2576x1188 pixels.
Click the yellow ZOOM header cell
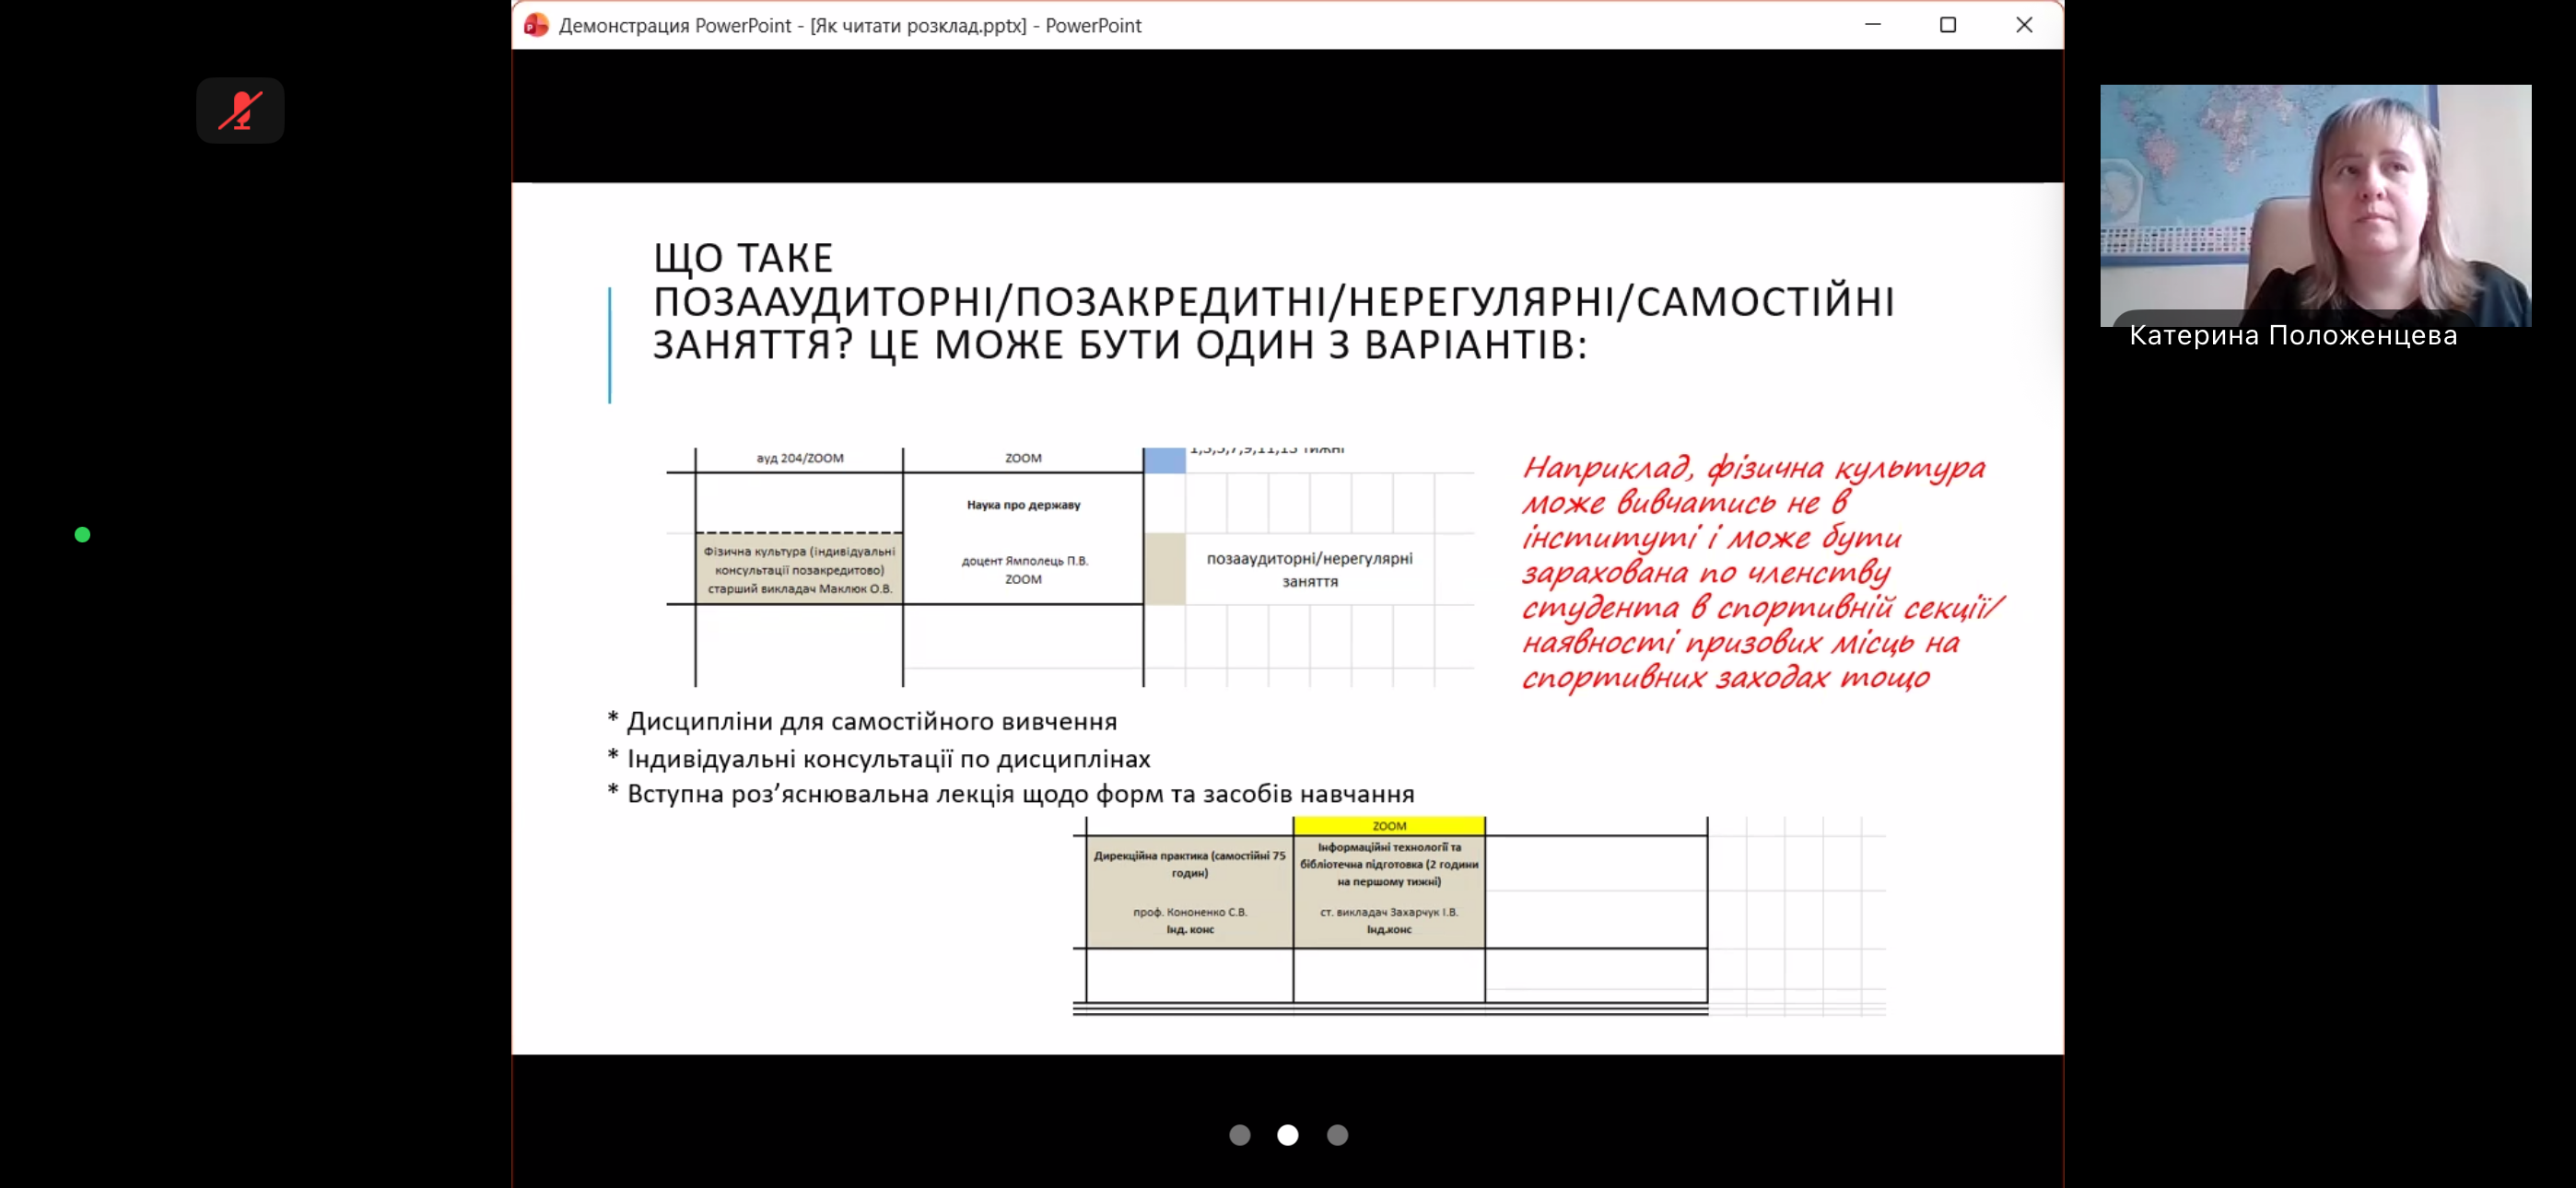click(x=1389, y=826)
